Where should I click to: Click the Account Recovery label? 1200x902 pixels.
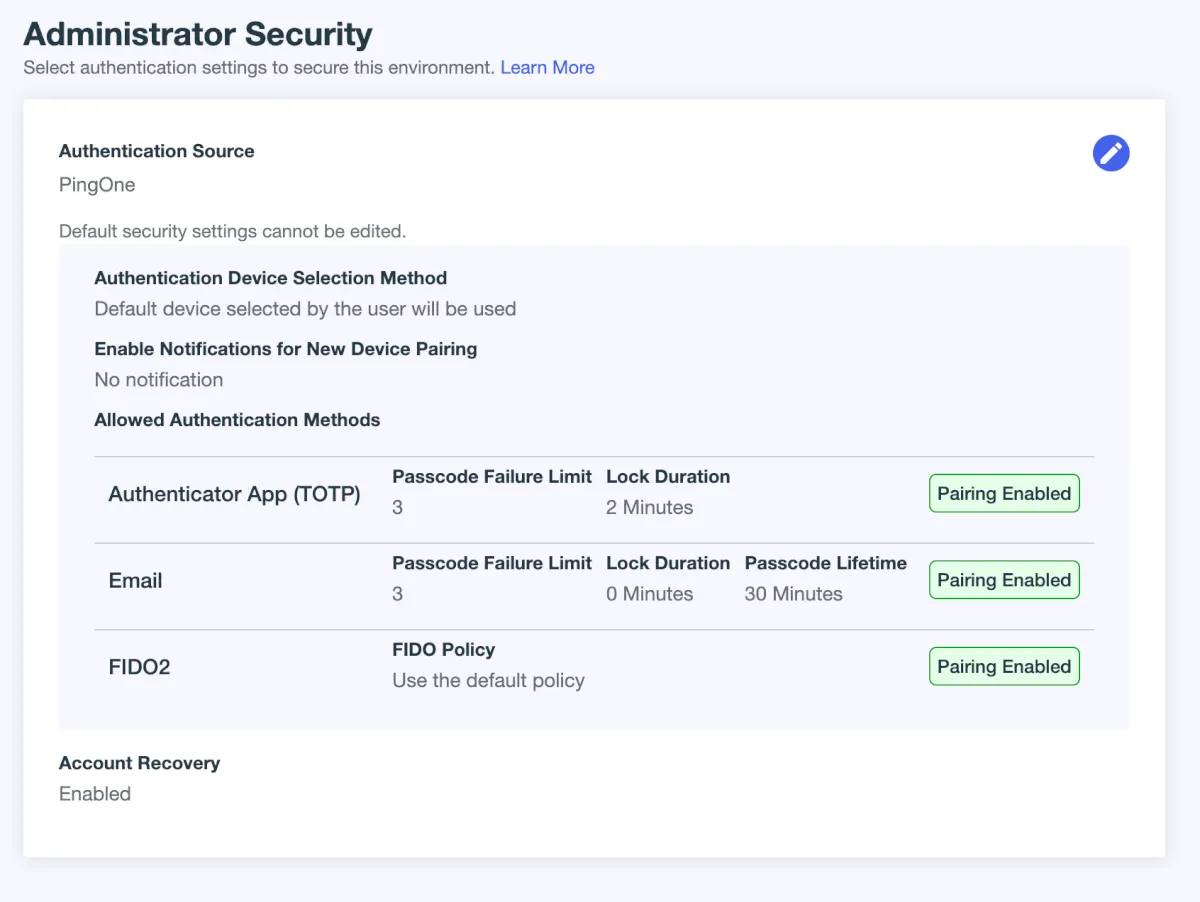[139, 763]
